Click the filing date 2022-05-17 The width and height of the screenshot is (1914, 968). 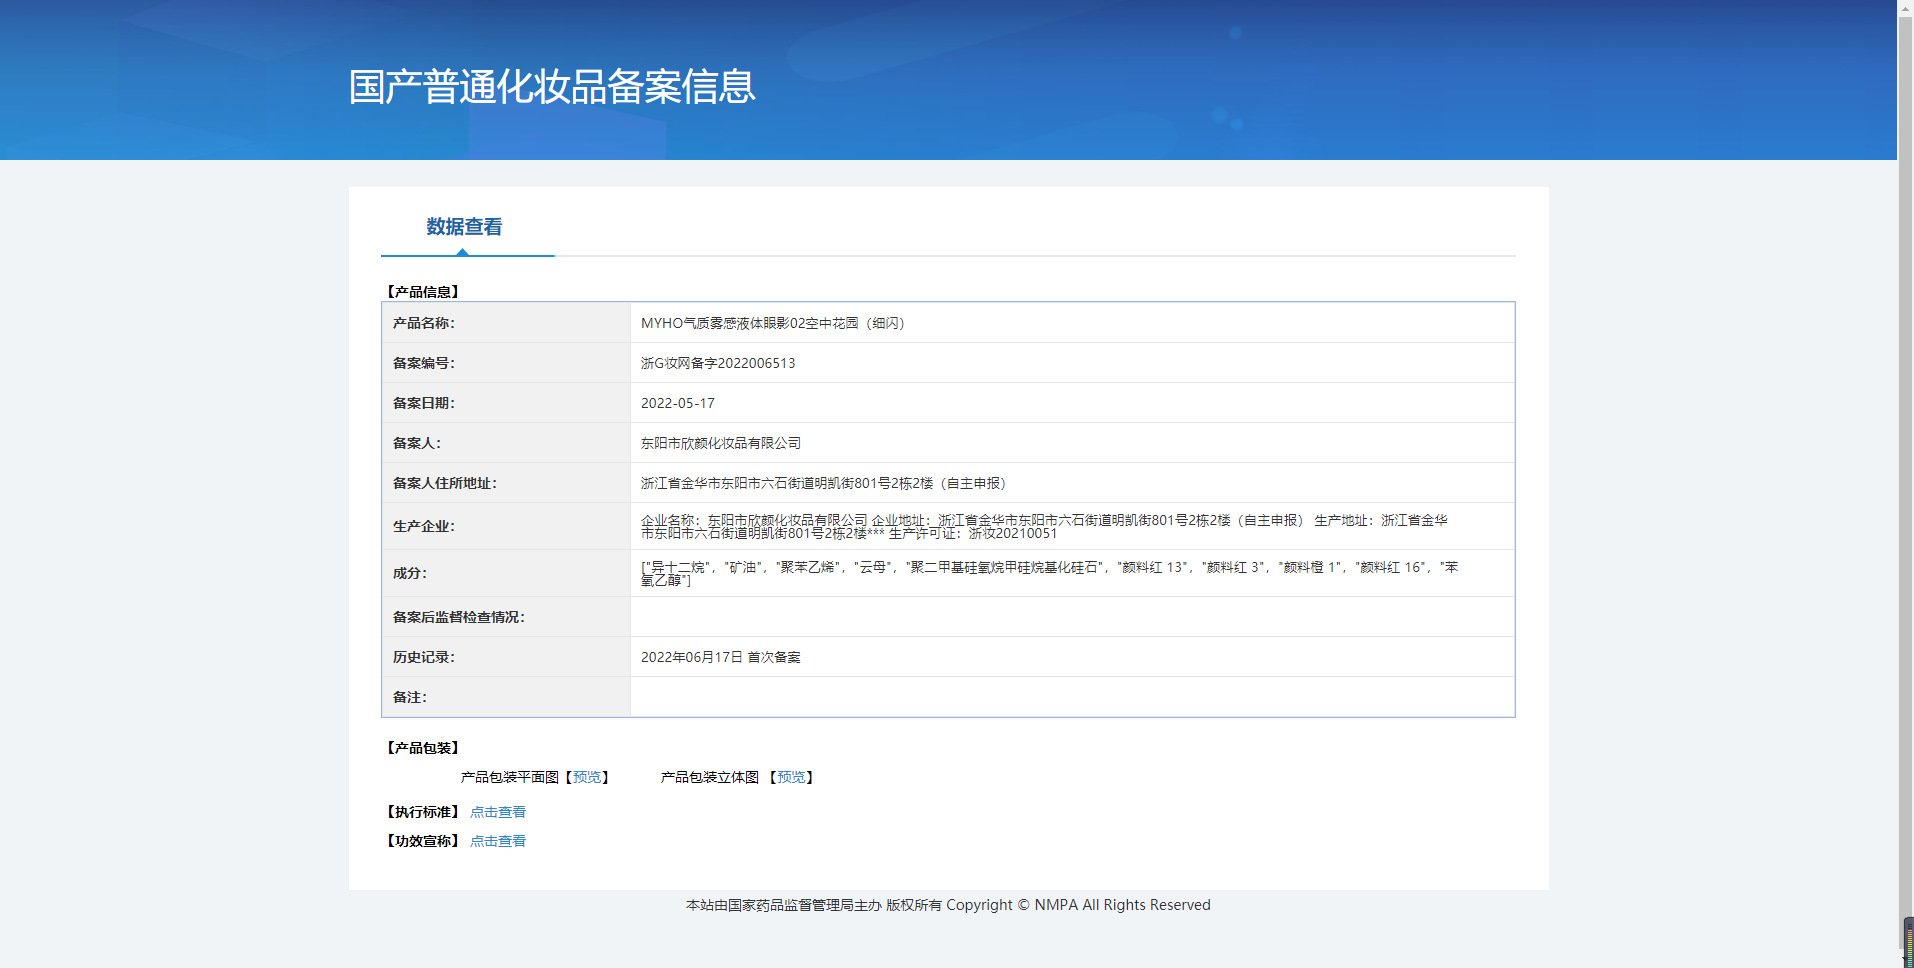[678, 403]
